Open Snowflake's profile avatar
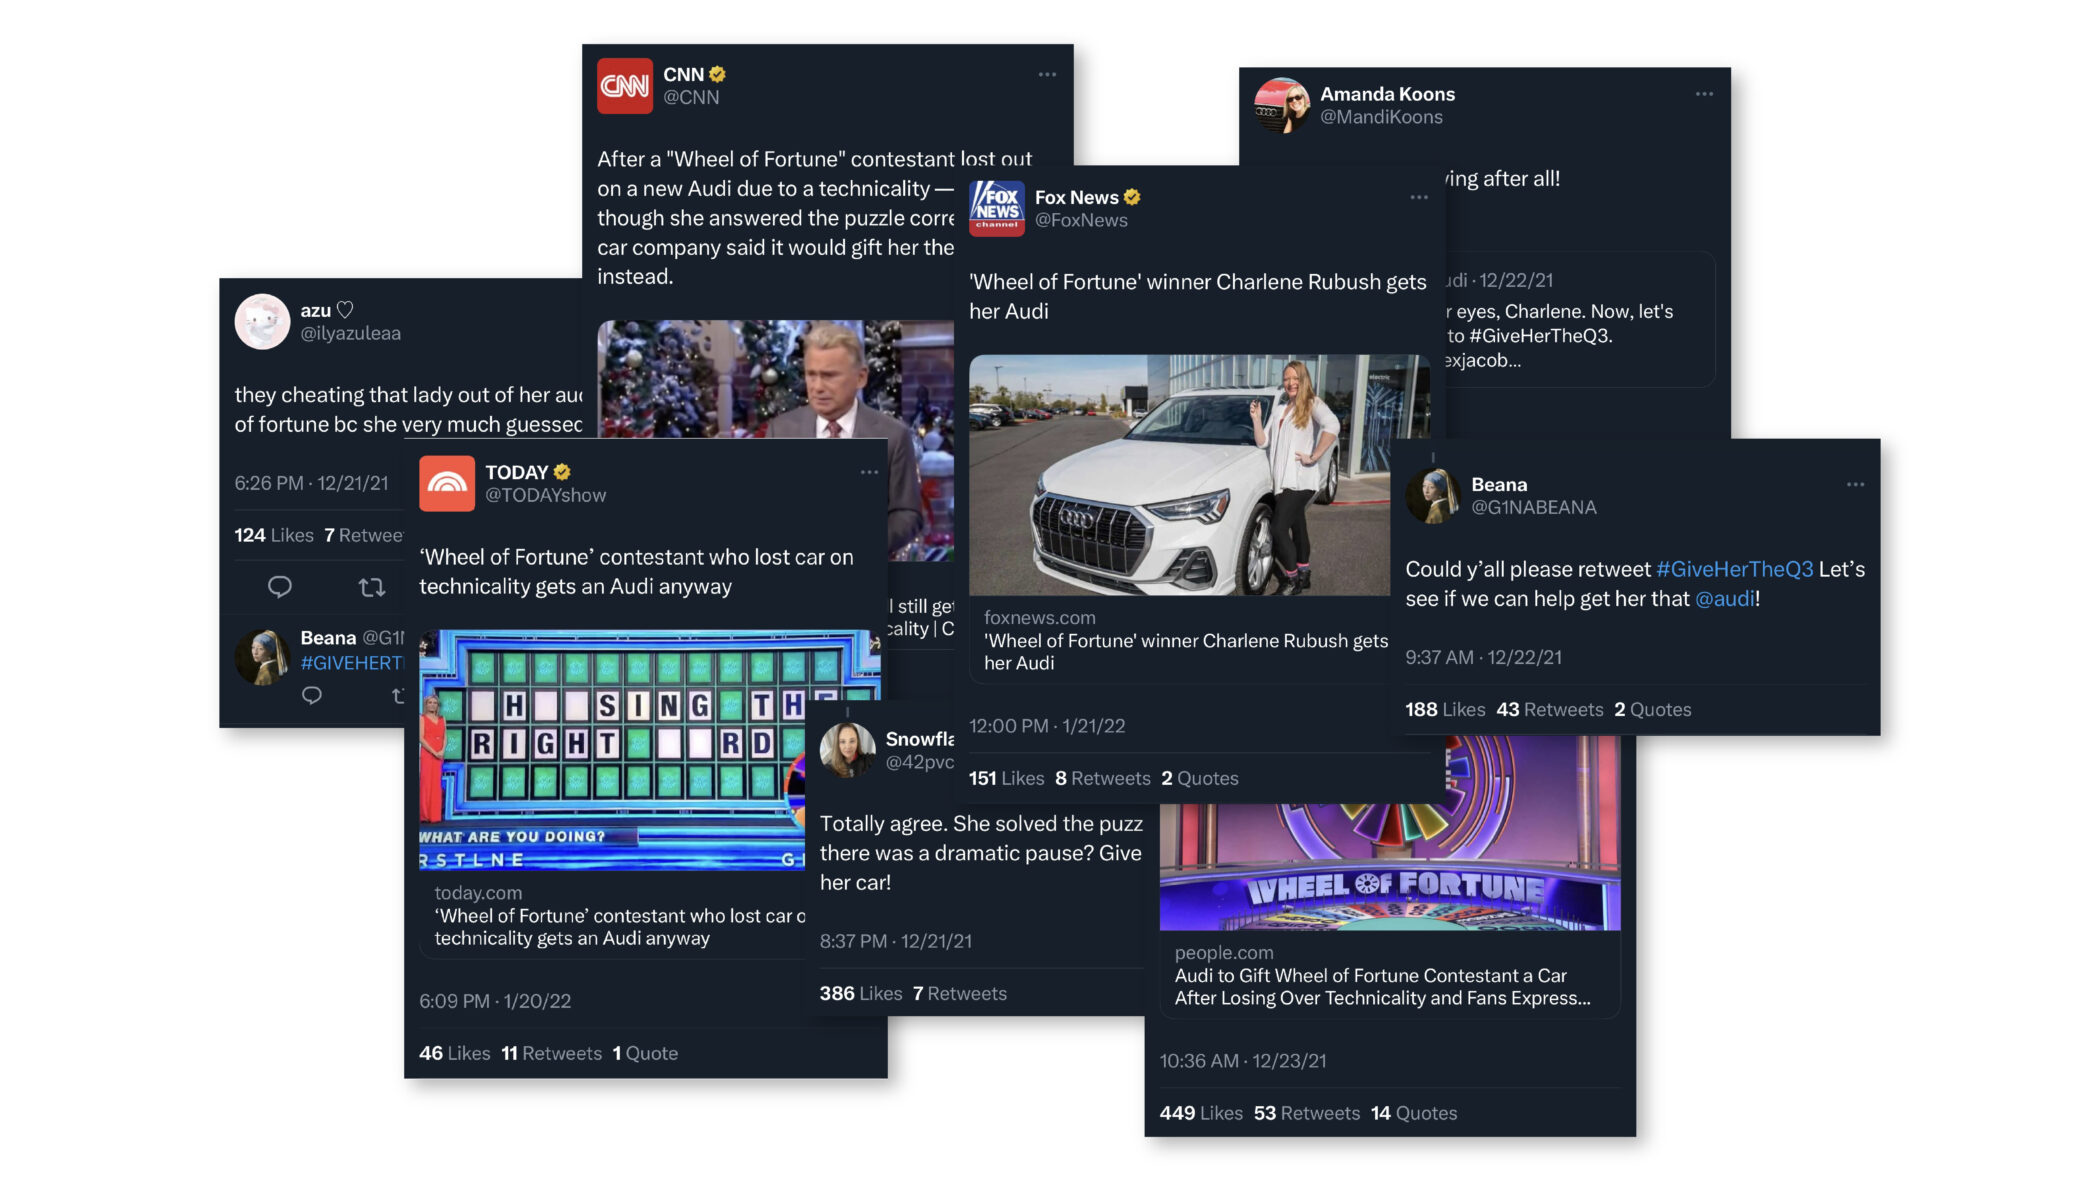The image size is (2100, 1181). 847,750
